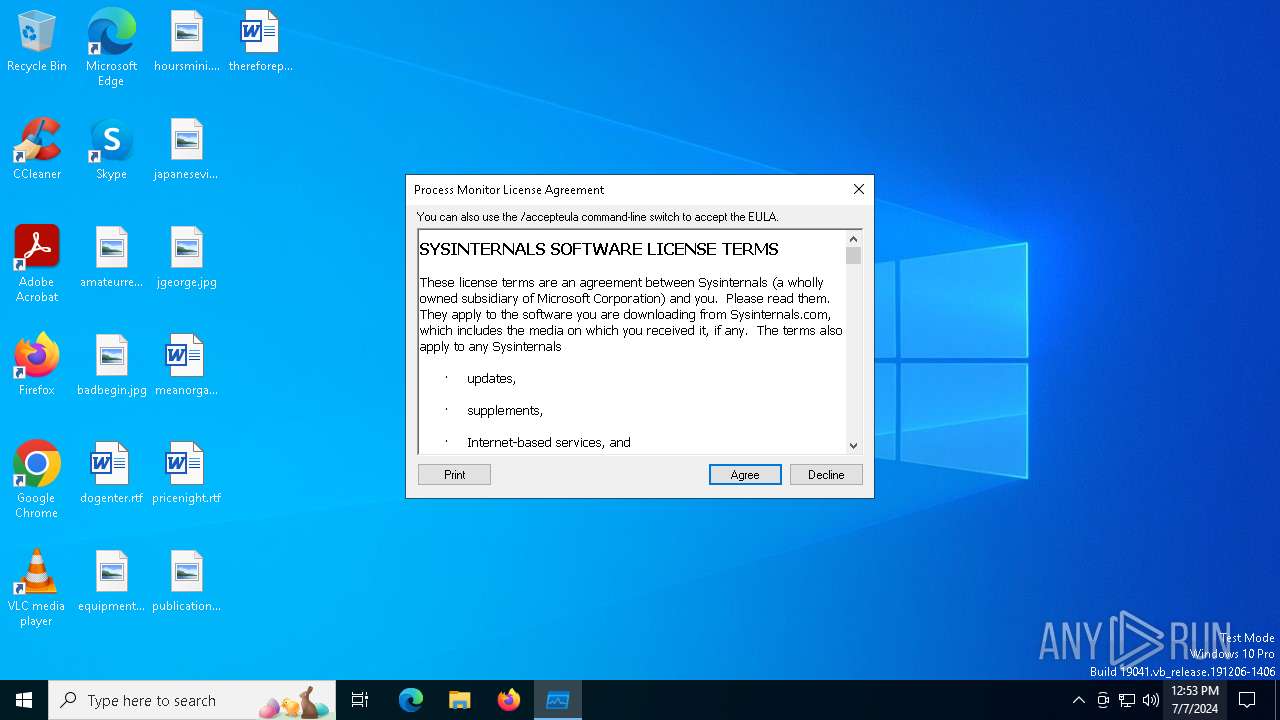Open the Windows Start menu
The height and width of the screenshot is (720, 1280).
point(24,700)
